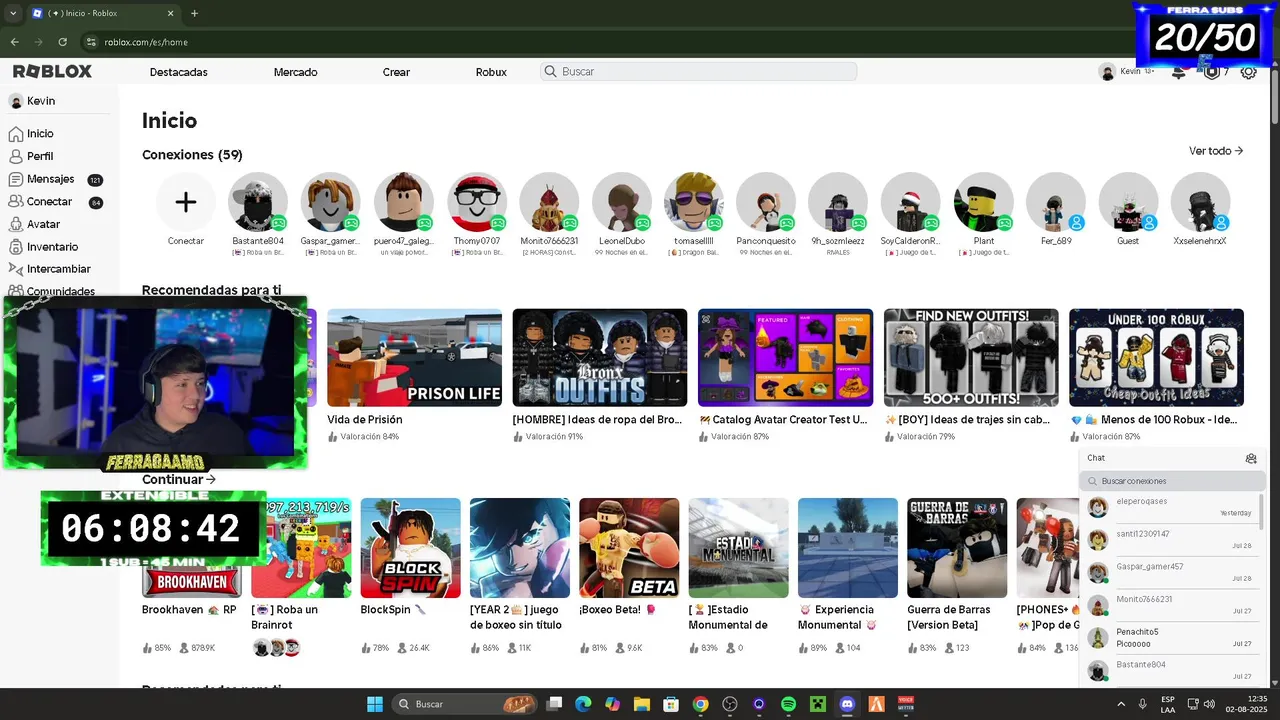The height and width of the screenshot is (720, 1280).
Task: Click the Conectar plus circle
Action: click(186, 202)
